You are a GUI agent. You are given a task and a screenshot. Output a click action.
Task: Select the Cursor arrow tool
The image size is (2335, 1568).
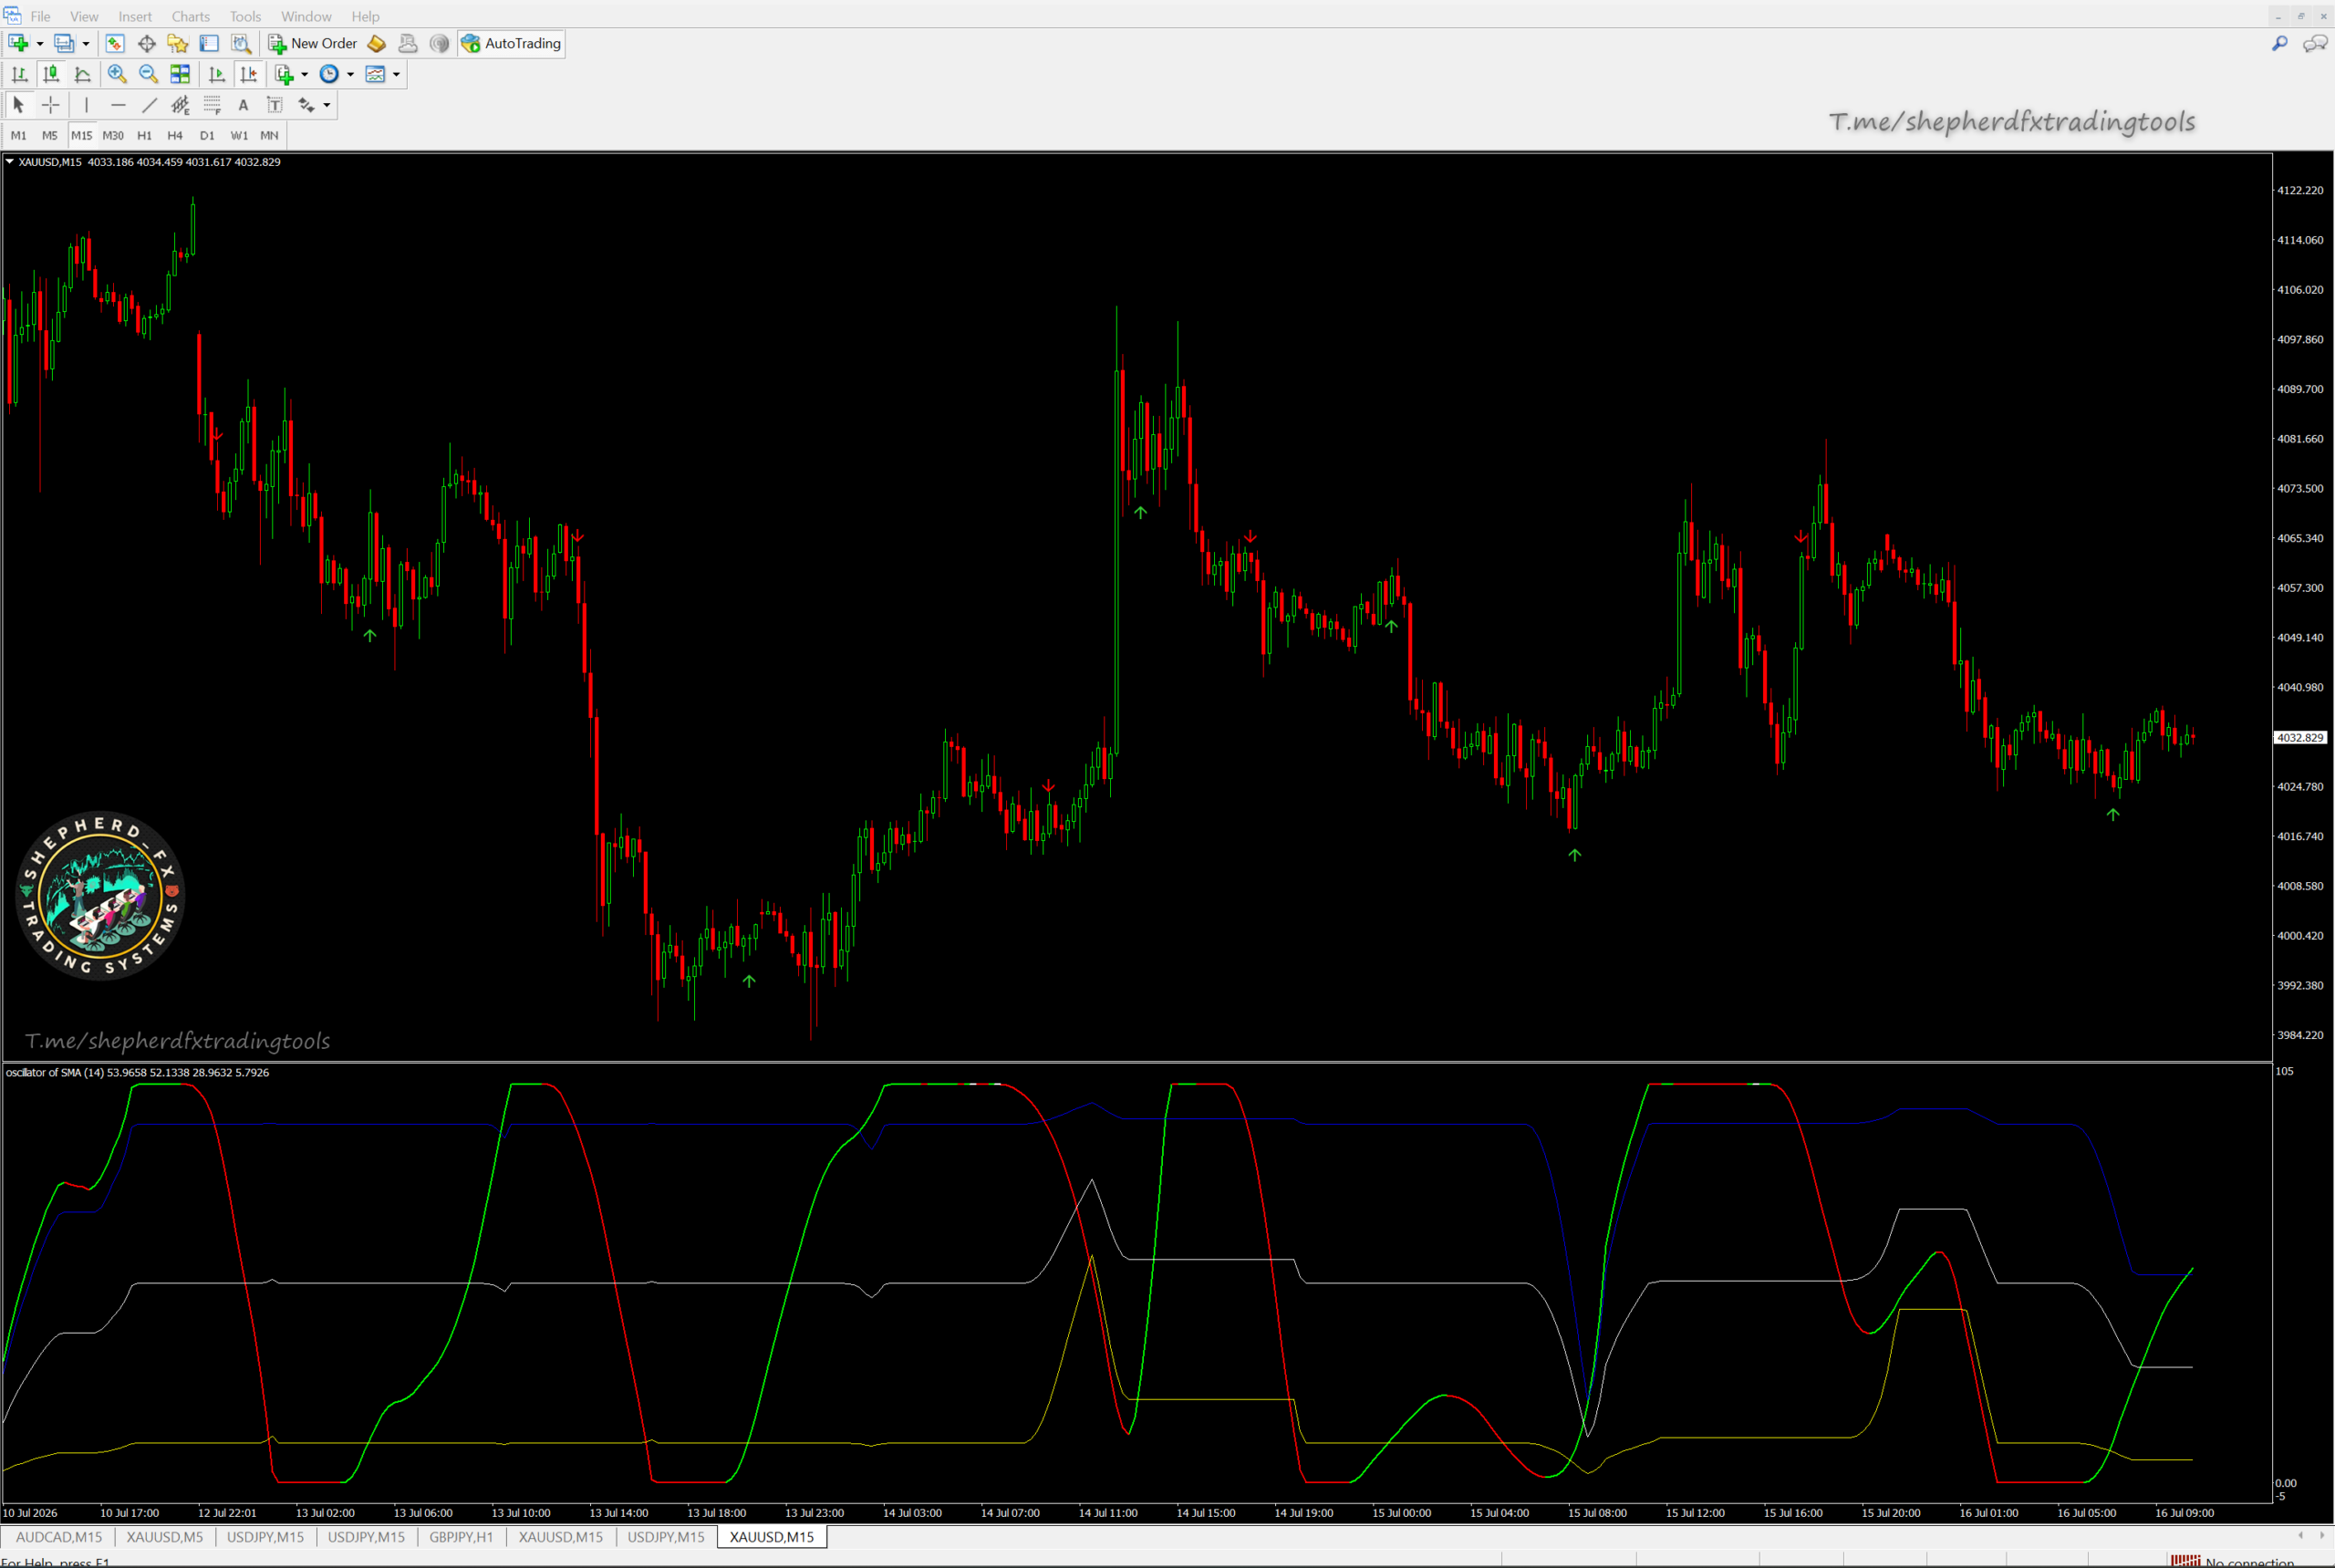tap(19, 105)
